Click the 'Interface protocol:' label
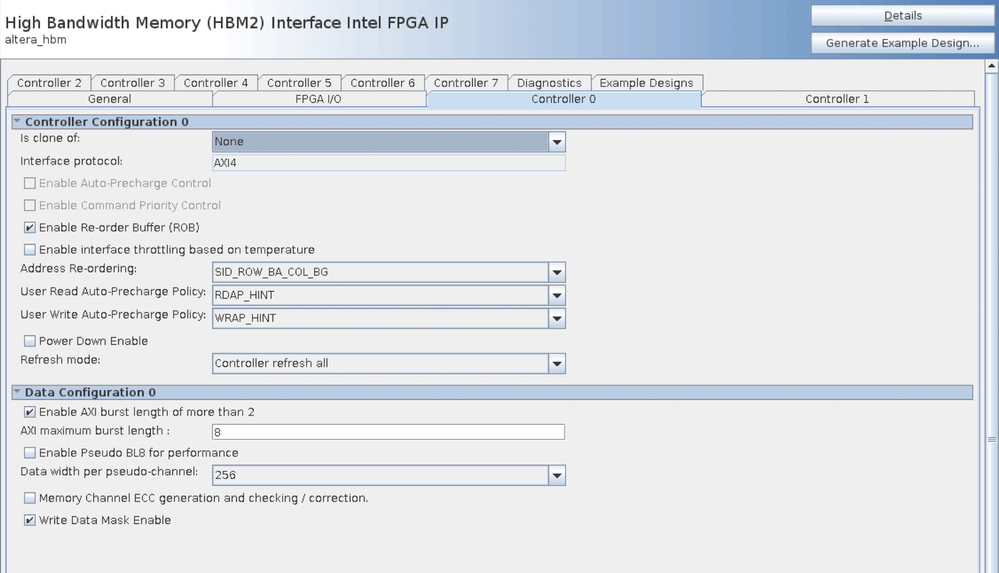 (x=71, y=161)
